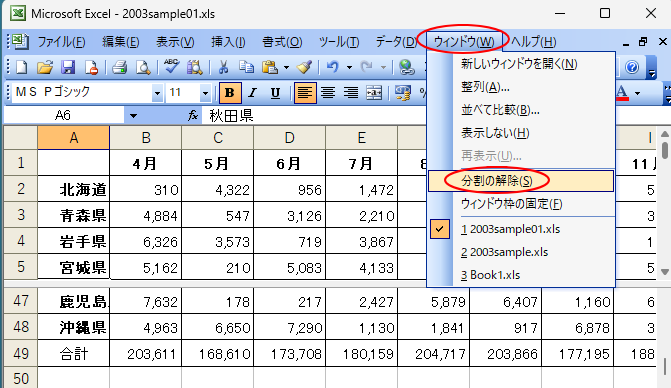Toggle Bold formatting
This screenshot has width=671, height=388.
coord(230,92)
